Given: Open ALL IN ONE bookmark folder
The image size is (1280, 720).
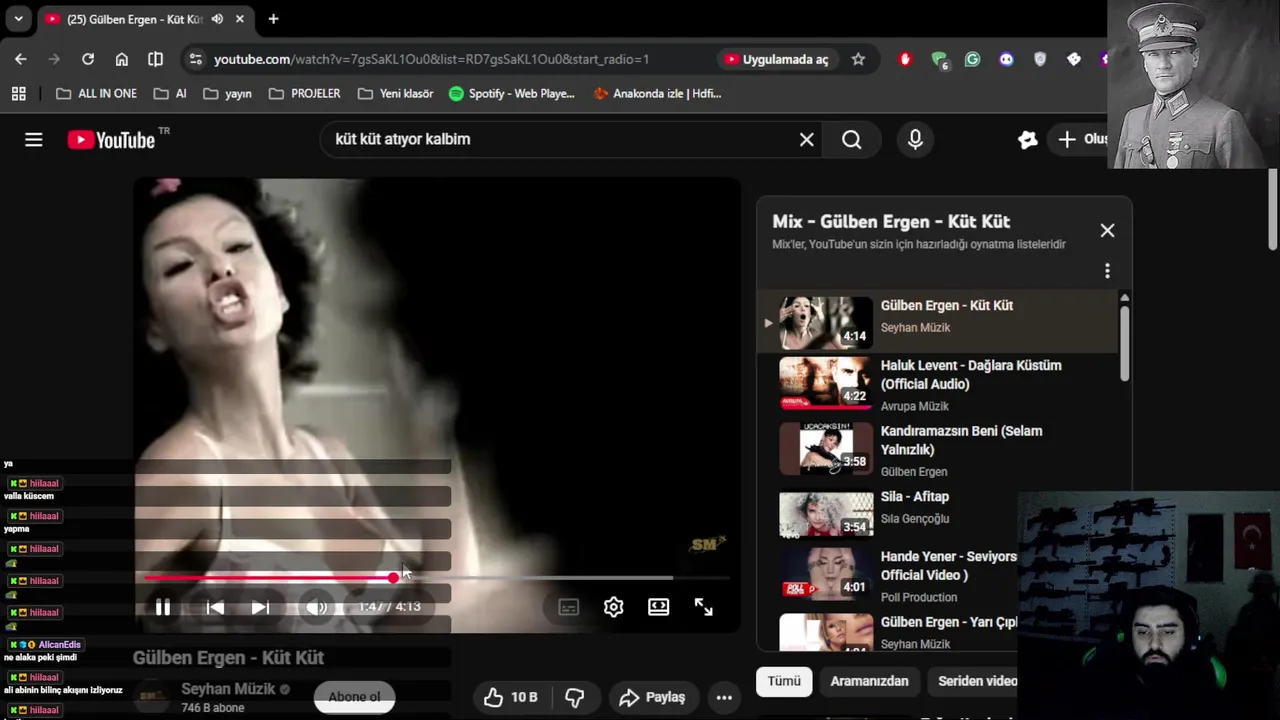Looking at the screenshot, I should coord(96,94).
